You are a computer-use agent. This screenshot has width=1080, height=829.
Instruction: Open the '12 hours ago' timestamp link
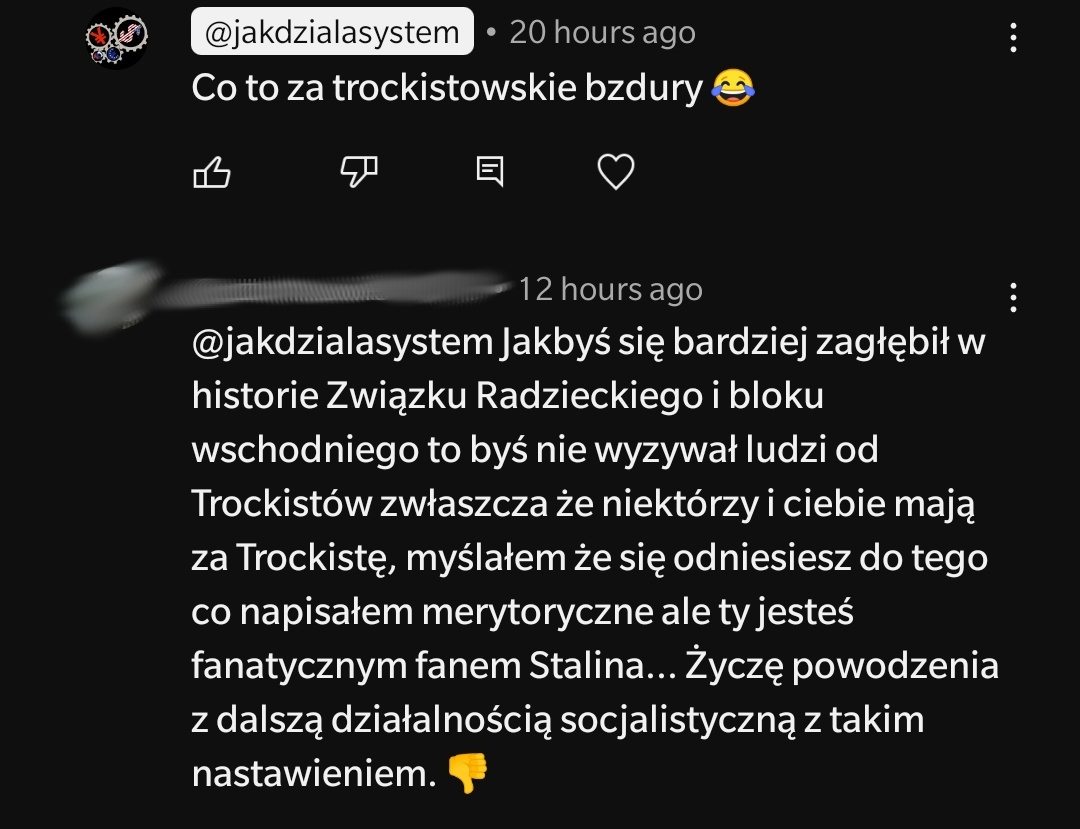tap(610, 289)
